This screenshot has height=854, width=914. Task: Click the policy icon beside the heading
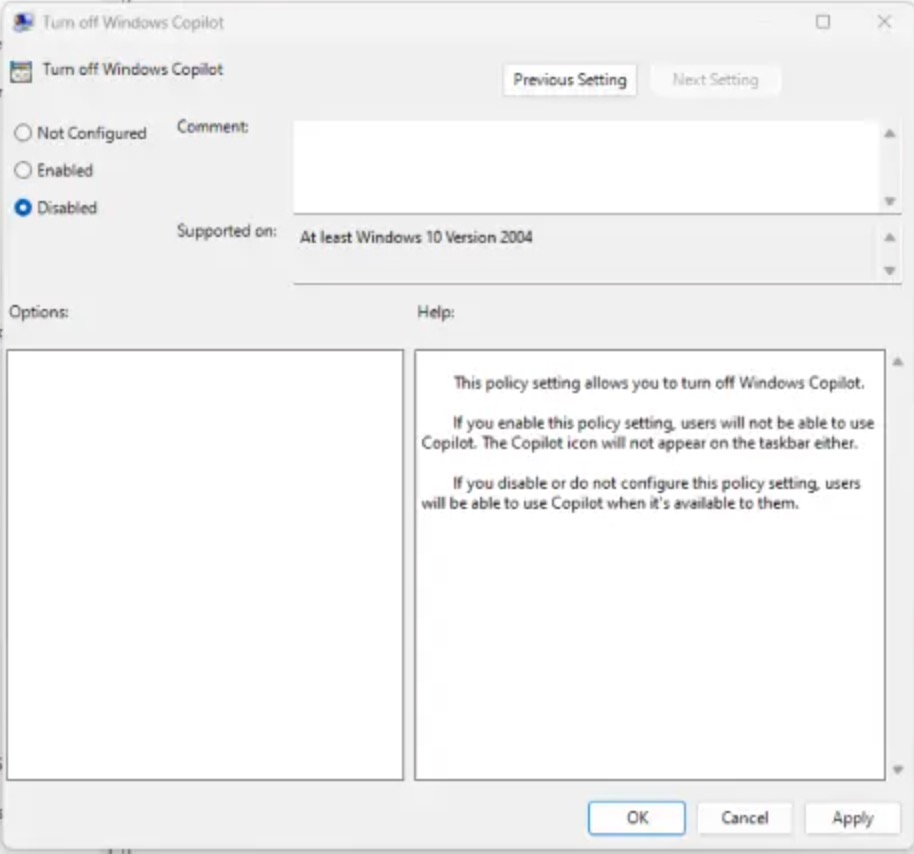click(x=21, y=72)
